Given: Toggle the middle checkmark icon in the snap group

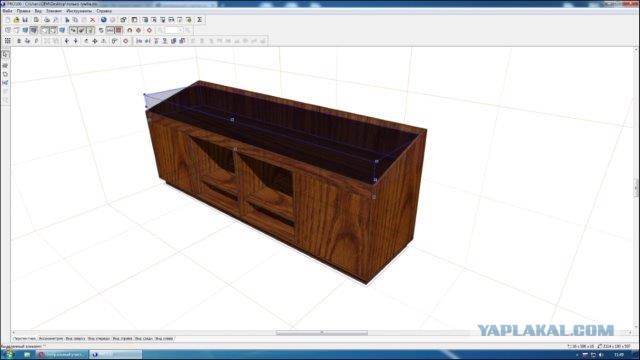Looking at the screenshot, I should tap(82, 30).
